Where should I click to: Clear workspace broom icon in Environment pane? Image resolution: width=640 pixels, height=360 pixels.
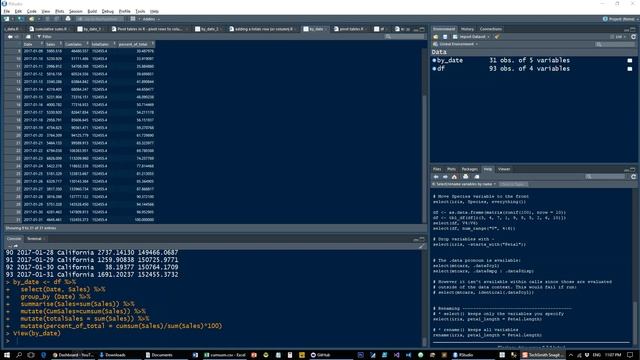pos(497,37)
